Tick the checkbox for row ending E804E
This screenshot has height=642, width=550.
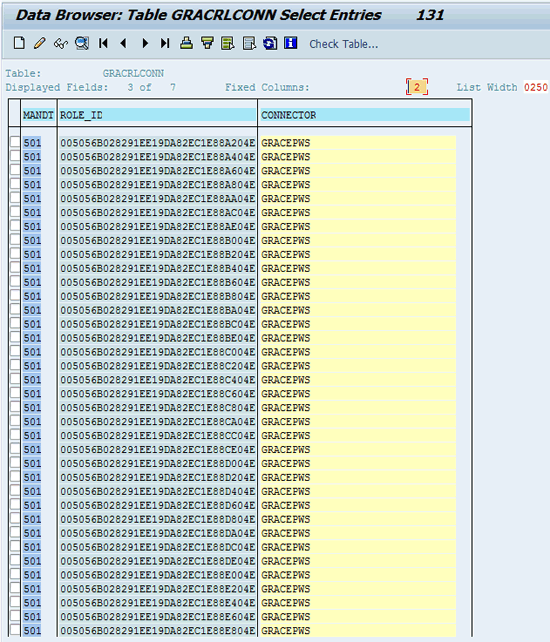[x=15, y=629]
